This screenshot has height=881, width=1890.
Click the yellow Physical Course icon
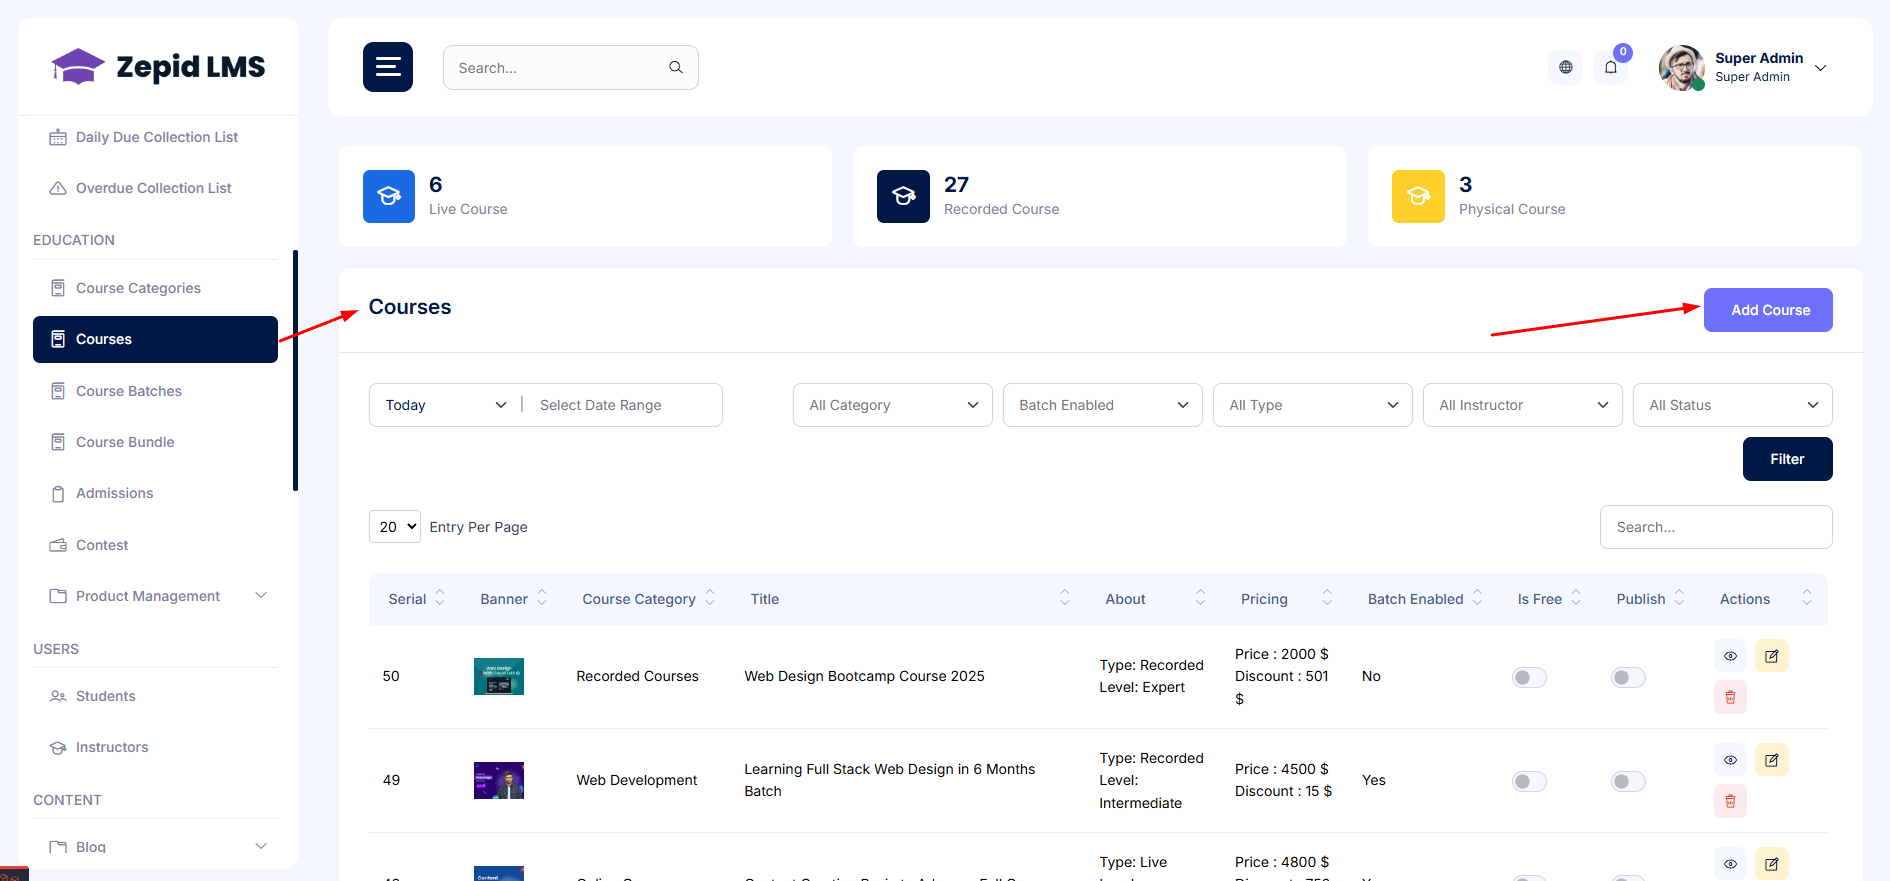point(1418,196)
